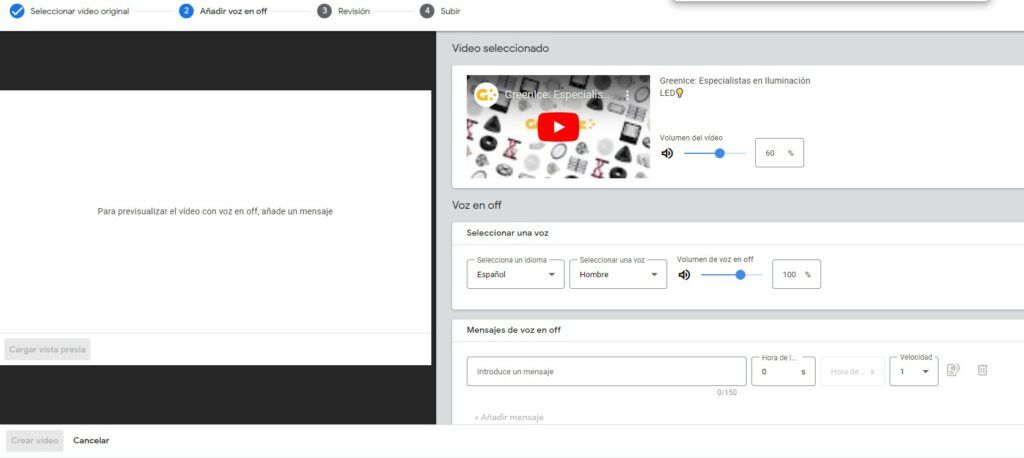The width and height of the screenshot is (1024, 458).
Task: Click the GreenIce channel logo on video
Action: 485,95
